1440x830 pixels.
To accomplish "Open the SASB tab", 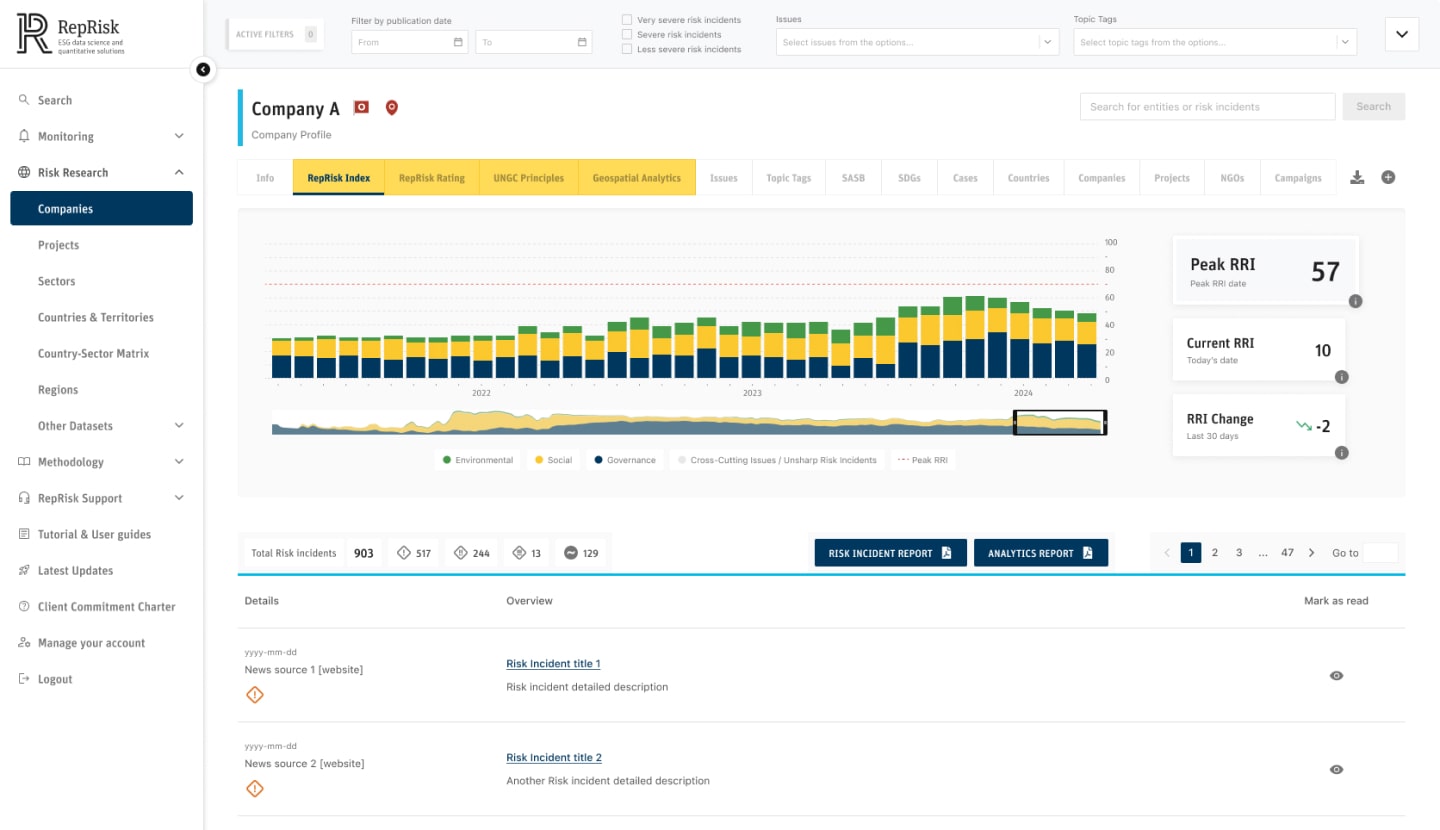I will 853,178.
